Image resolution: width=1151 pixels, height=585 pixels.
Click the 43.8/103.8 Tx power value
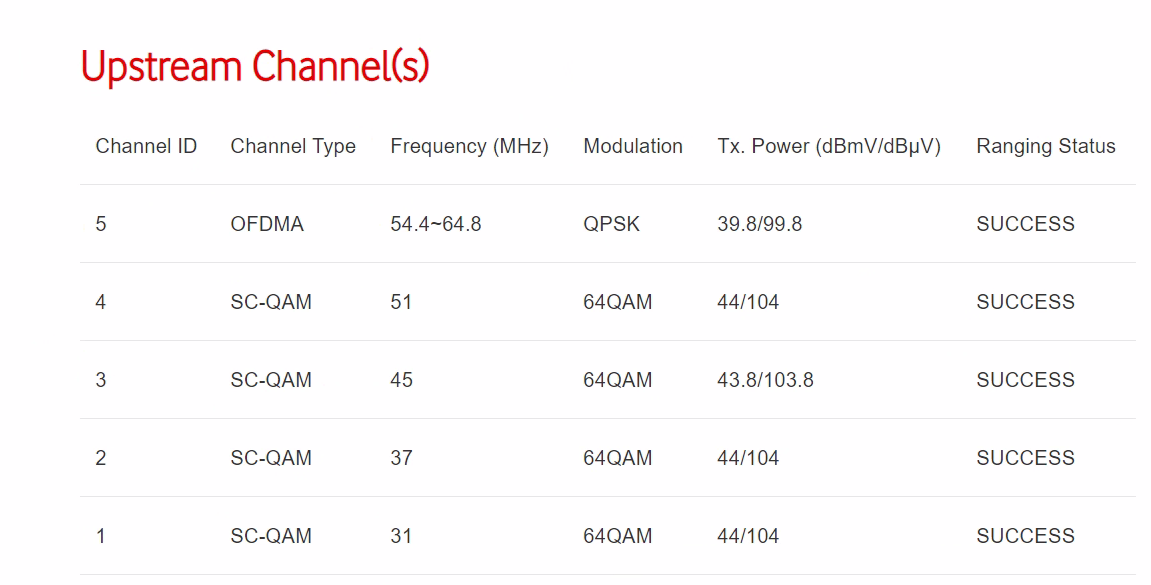click(765, 380)
